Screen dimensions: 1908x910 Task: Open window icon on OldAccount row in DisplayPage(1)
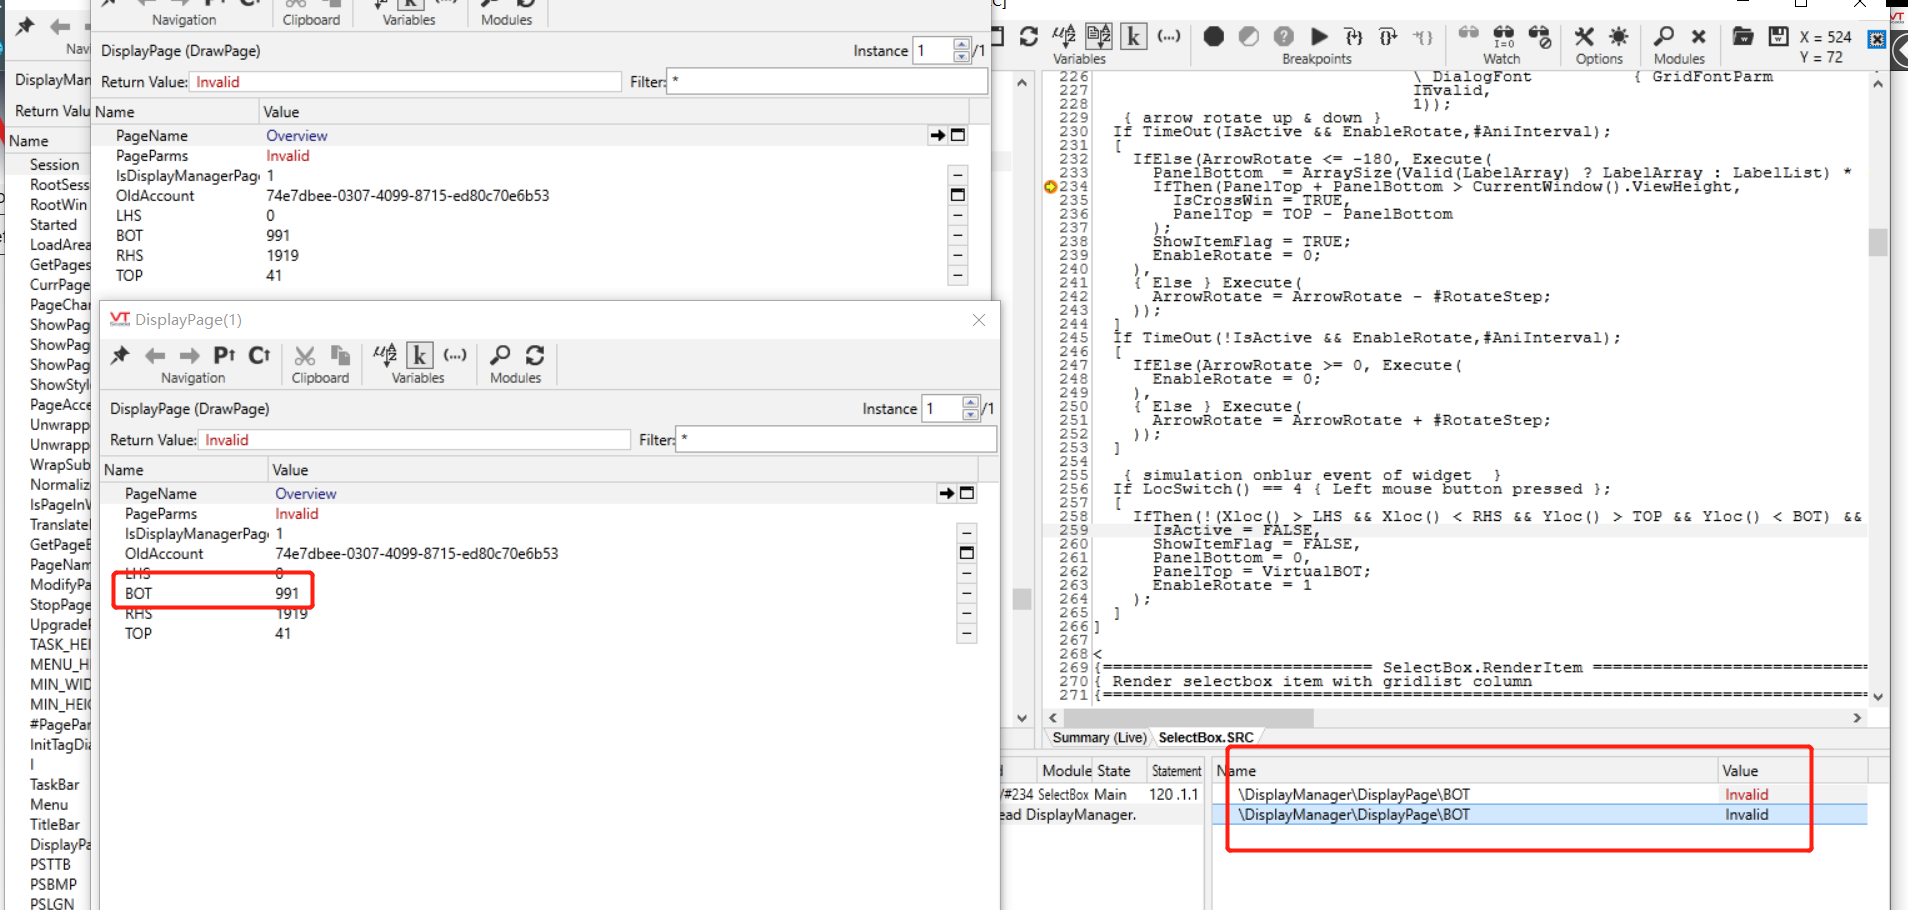tap(966, 553)
